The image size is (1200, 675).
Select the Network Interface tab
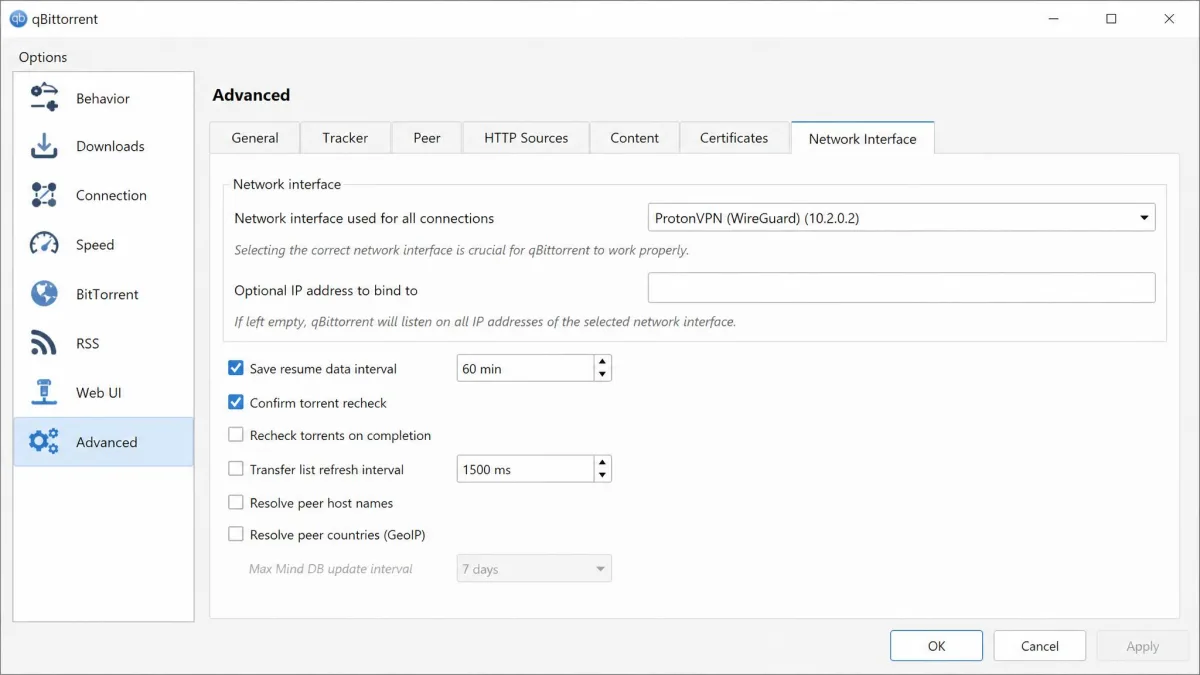point(862,138)
